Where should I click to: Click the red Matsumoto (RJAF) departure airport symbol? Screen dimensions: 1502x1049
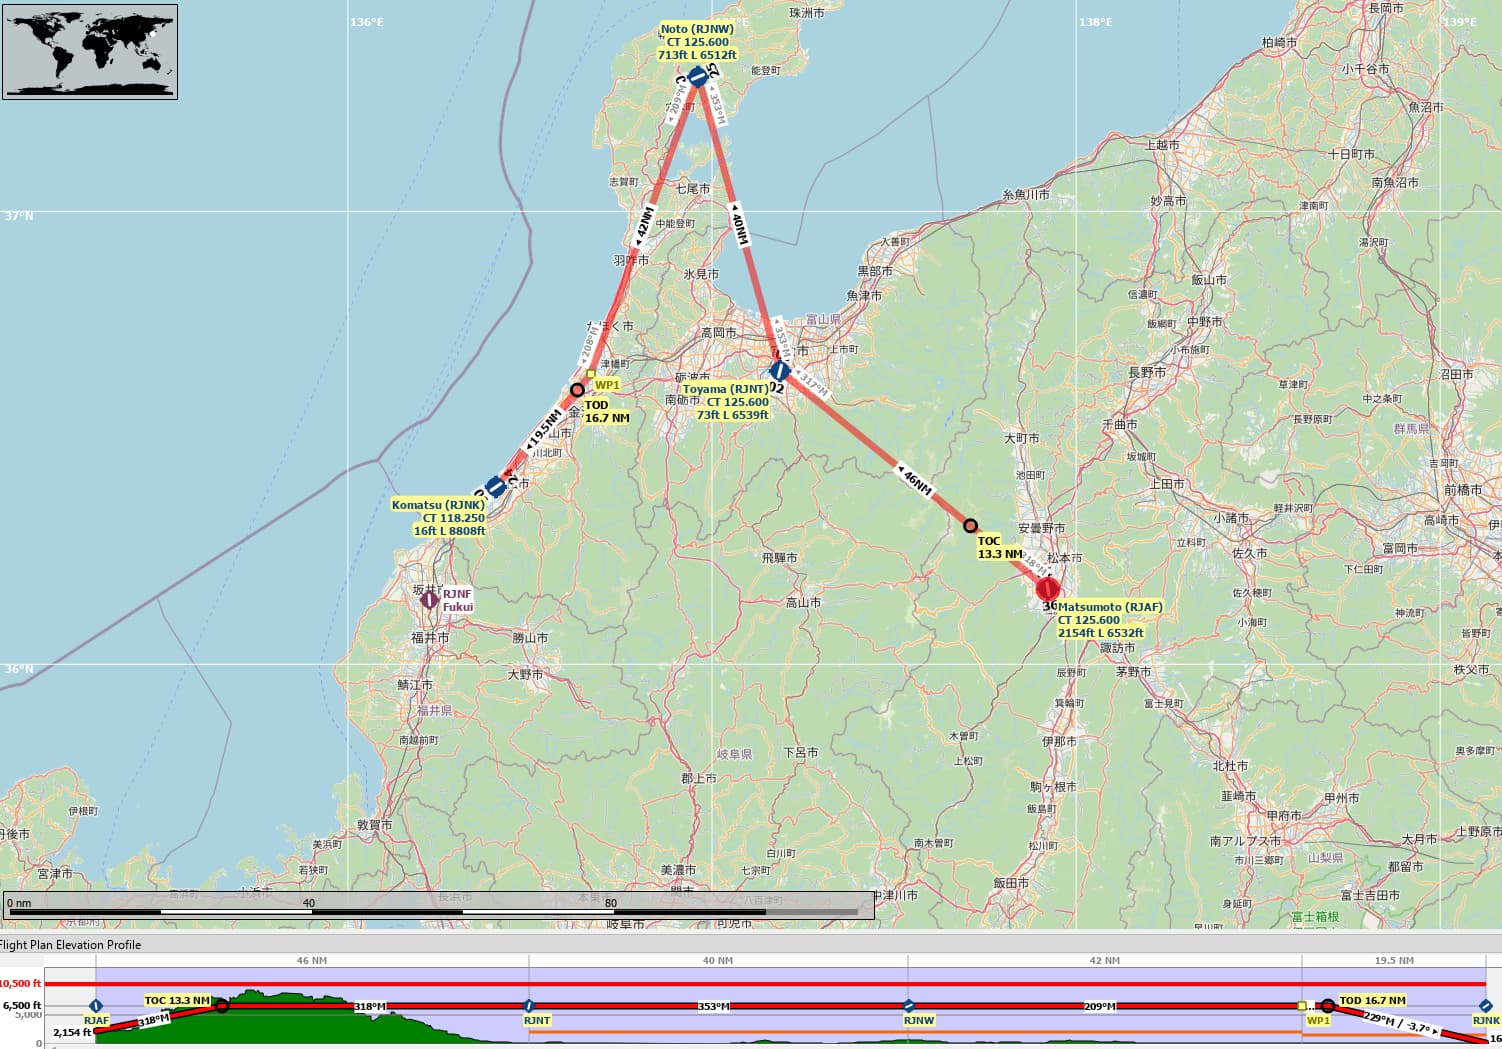tap(1047, 589)
